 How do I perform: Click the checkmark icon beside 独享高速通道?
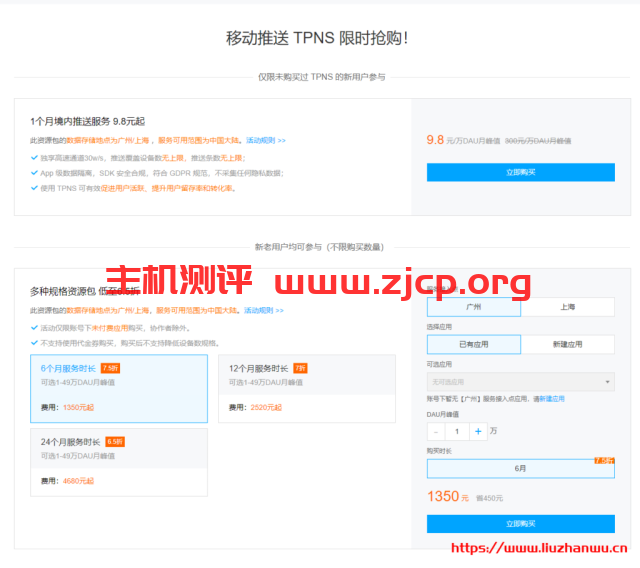tap(34, 158)
